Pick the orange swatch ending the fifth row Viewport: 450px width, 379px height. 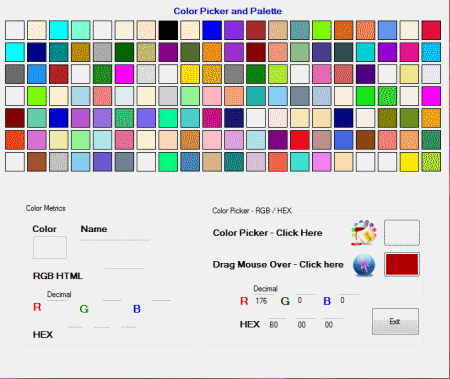click(x=431, y=118)
